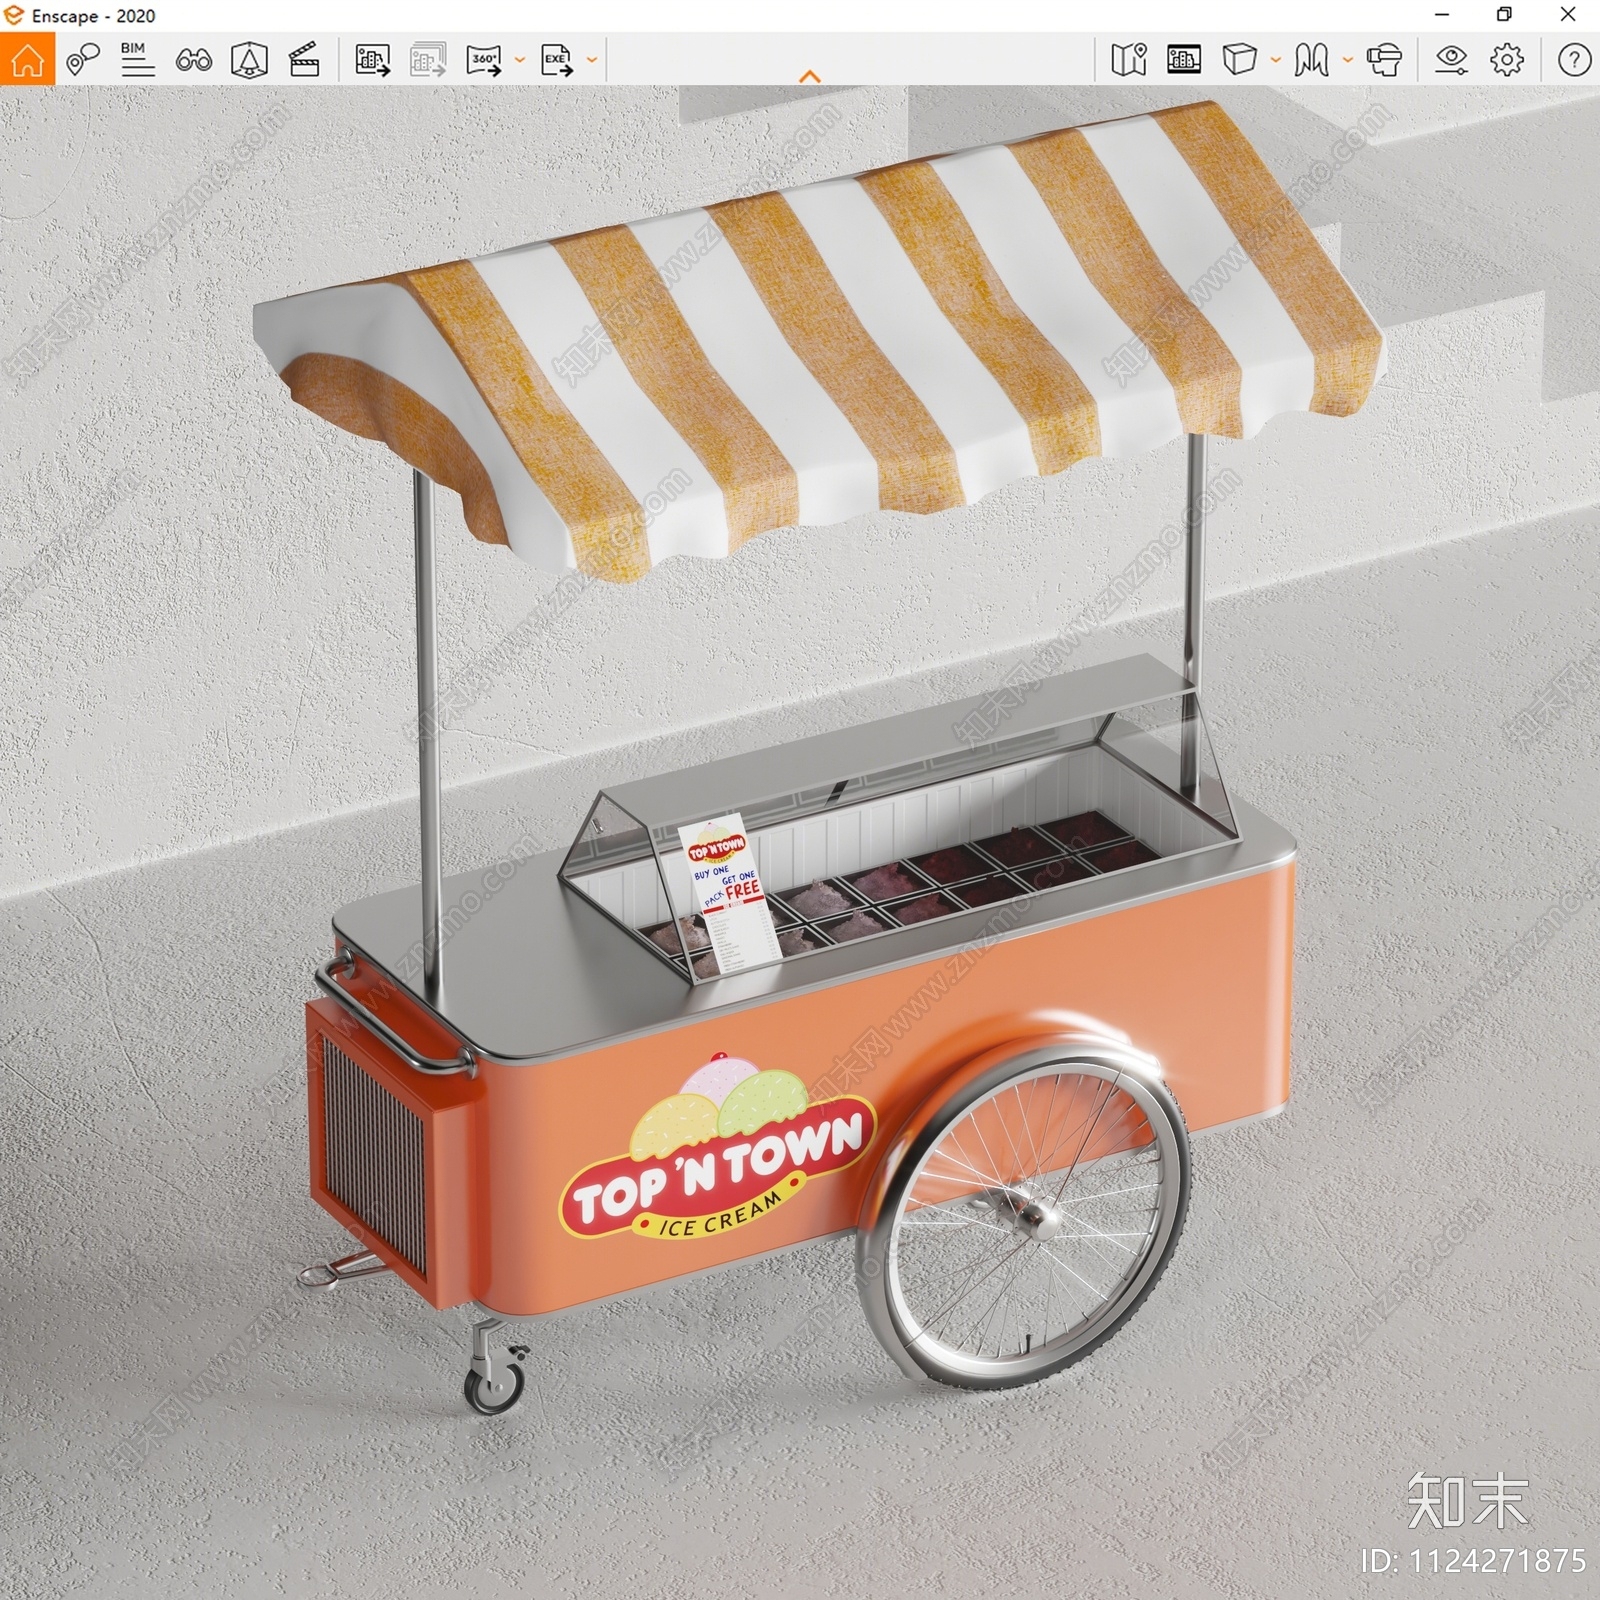Toggle the BIM information mode
The height and width of the screenshot is (1600, 1600).
pyautogui.click(x=137, y=59)
